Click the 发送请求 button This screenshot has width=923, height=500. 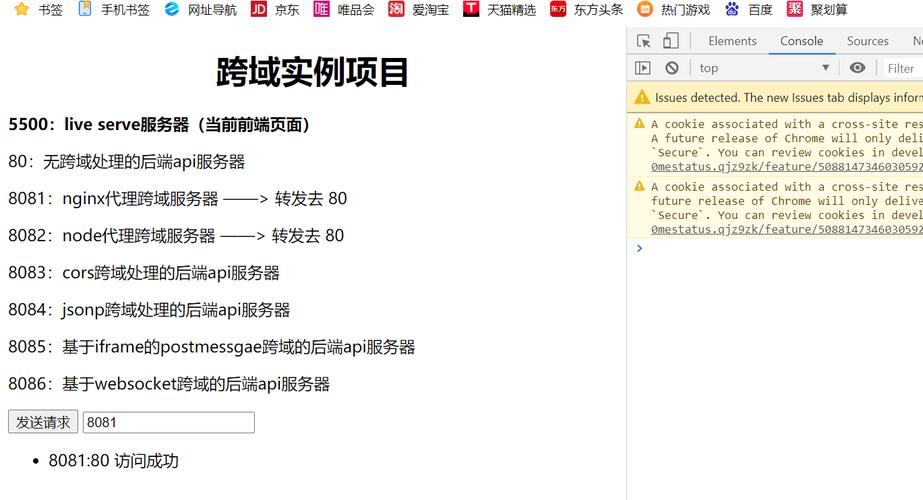click(x=43, y=422)
